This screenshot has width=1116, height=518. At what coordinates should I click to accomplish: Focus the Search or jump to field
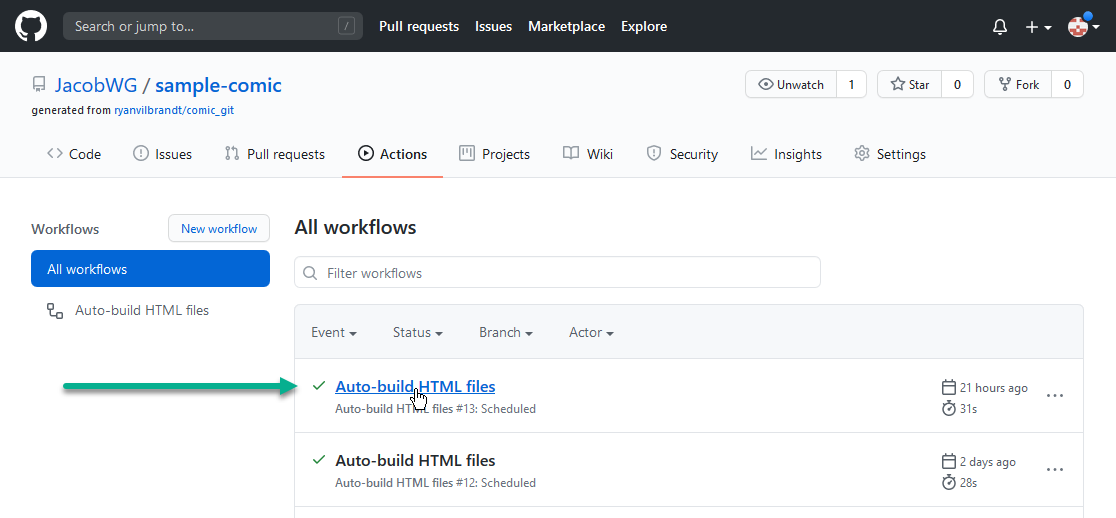click(213, 26)
